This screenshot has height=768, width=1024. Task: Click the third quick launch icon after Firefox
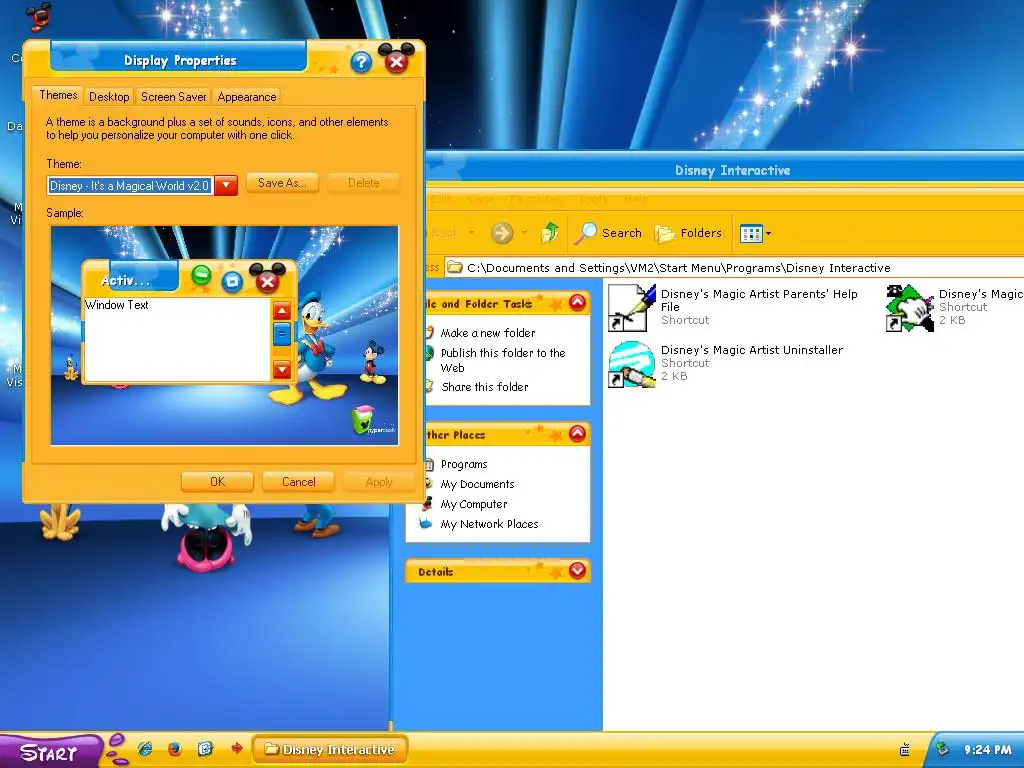tap(205, 748)
